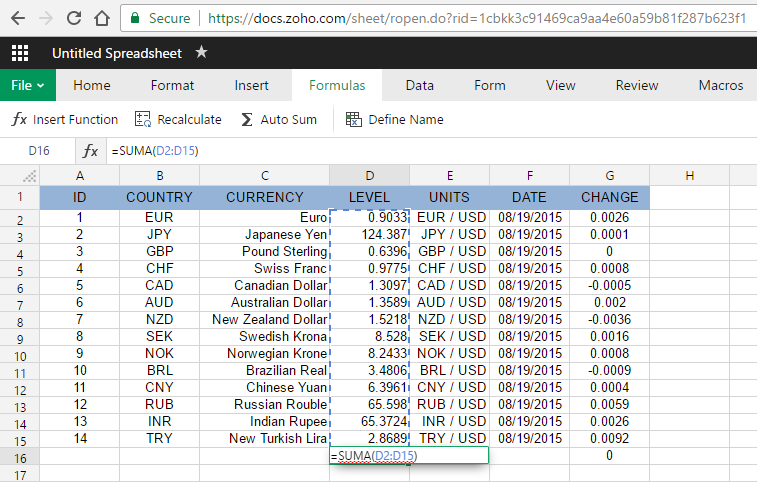Viewport: 757px width, 482px height.
Task: Click the LEVEL header cell
Action: [x=369, y=197]
